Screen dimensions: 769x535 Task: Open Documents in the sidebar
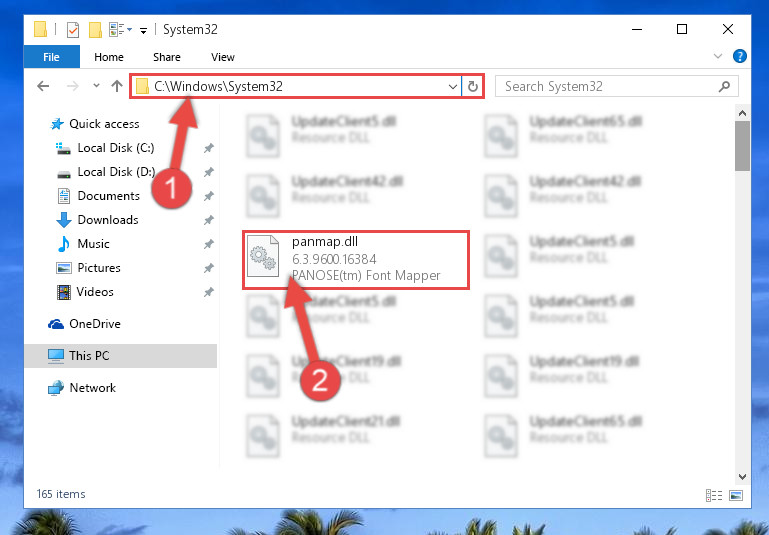[x=99, y=196]
